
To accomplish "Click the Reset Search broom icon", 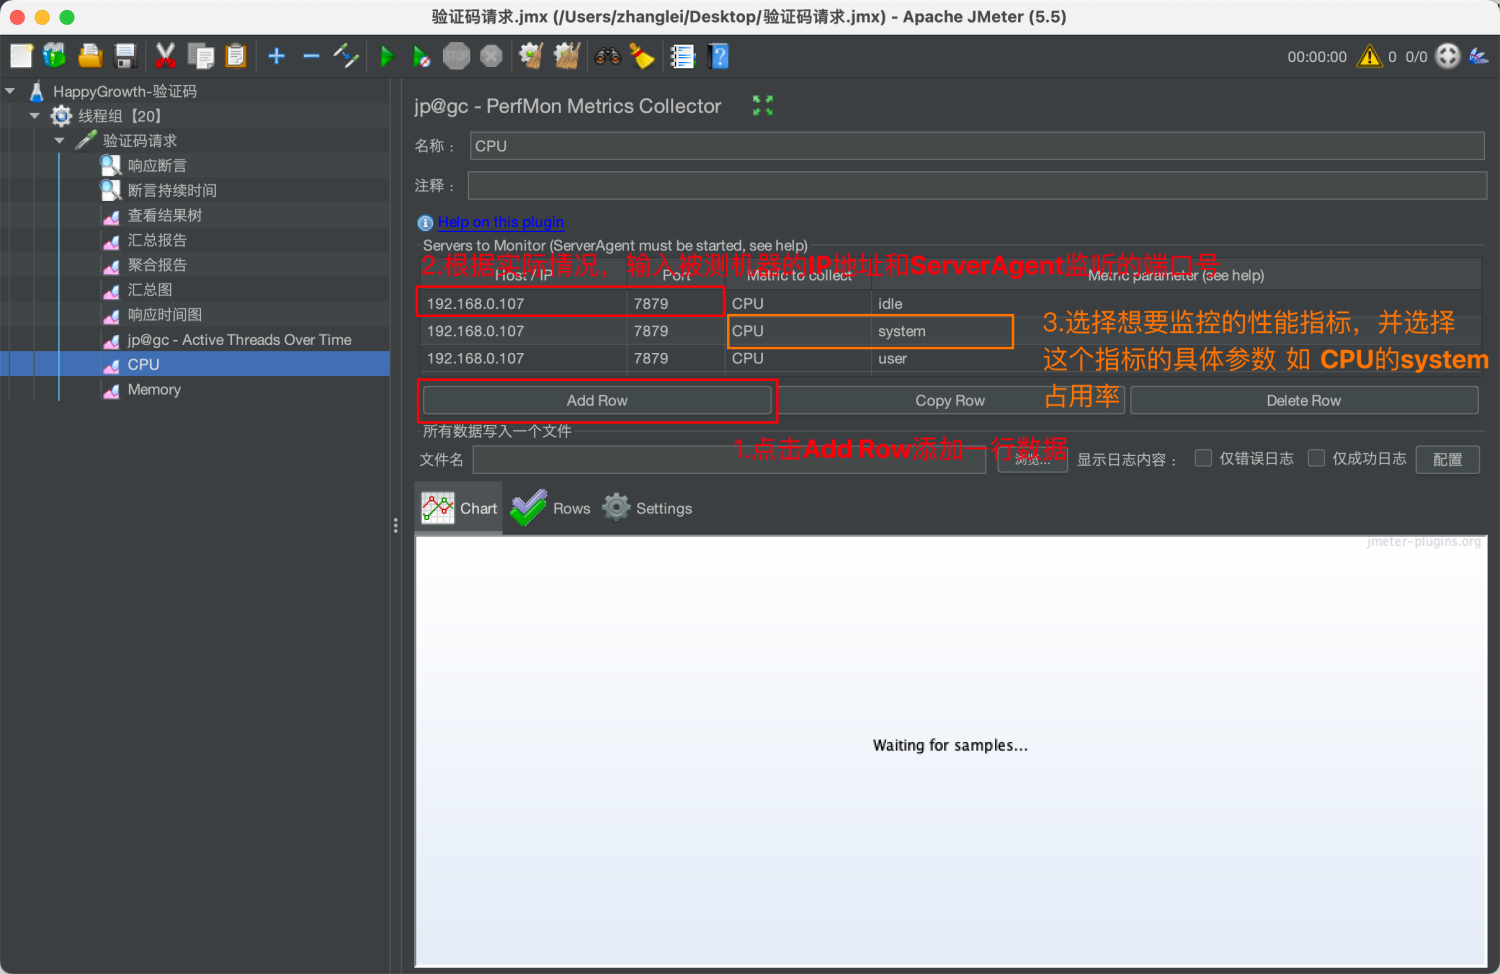I will 642,56.
